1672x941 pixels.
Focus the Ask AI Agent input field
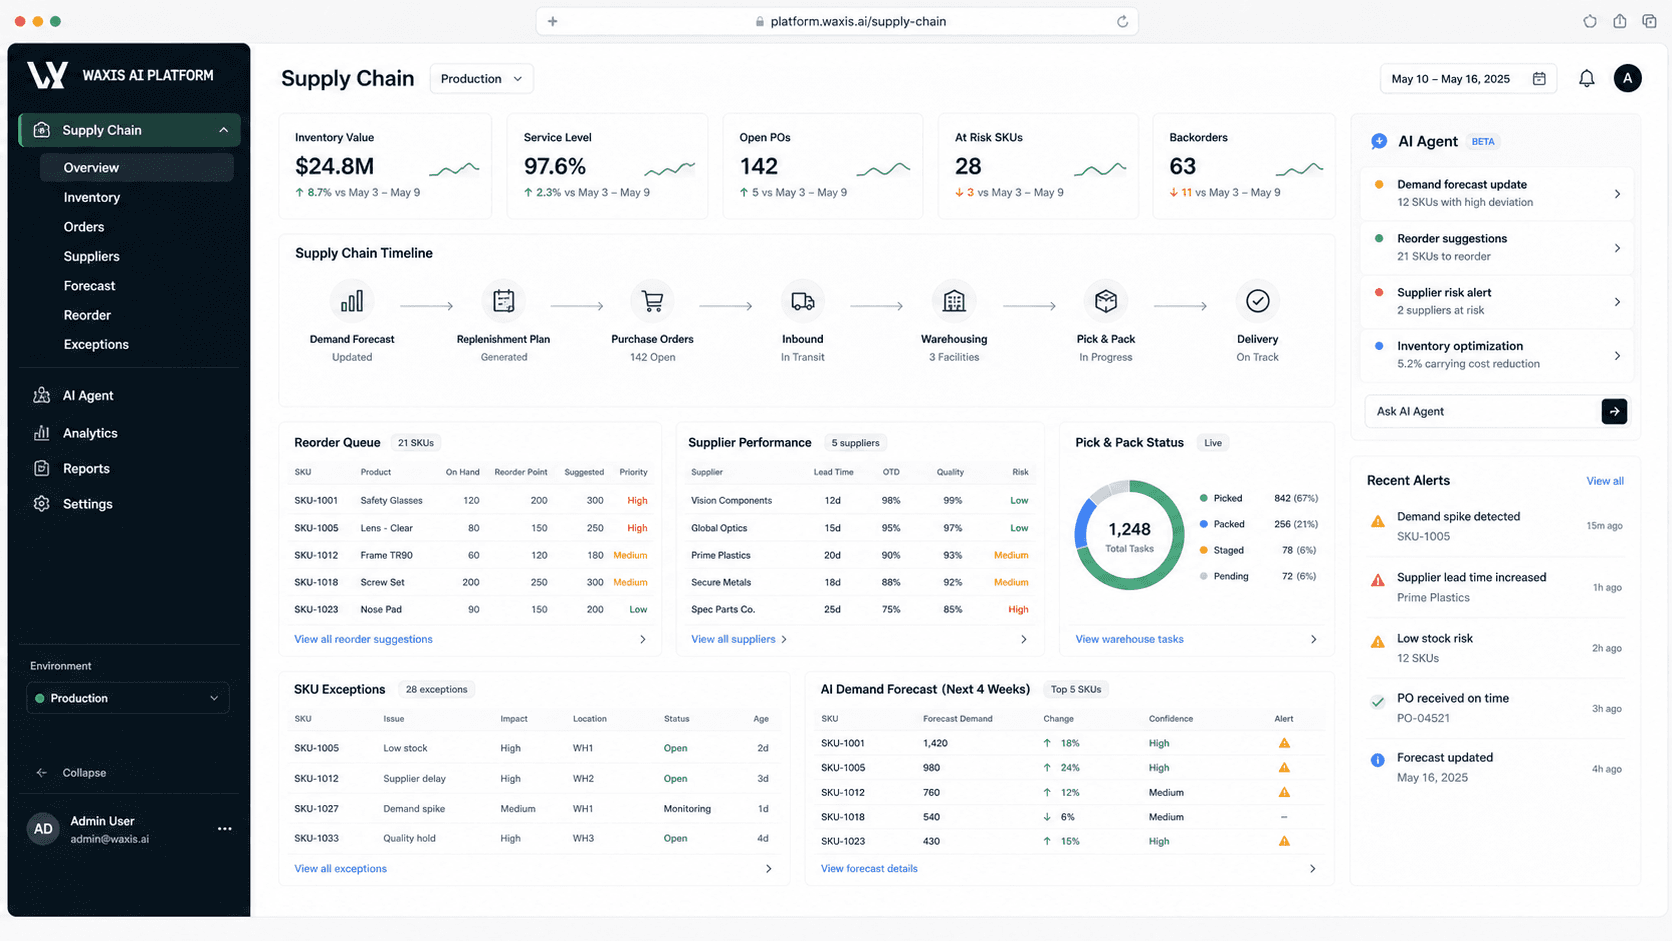[x=1482, y=411]
